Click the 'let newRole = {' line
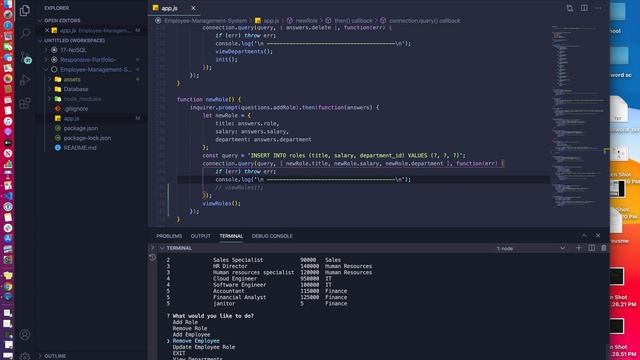Image resolution: width=640 pixels, height=360 pixels. coord(227,116)
